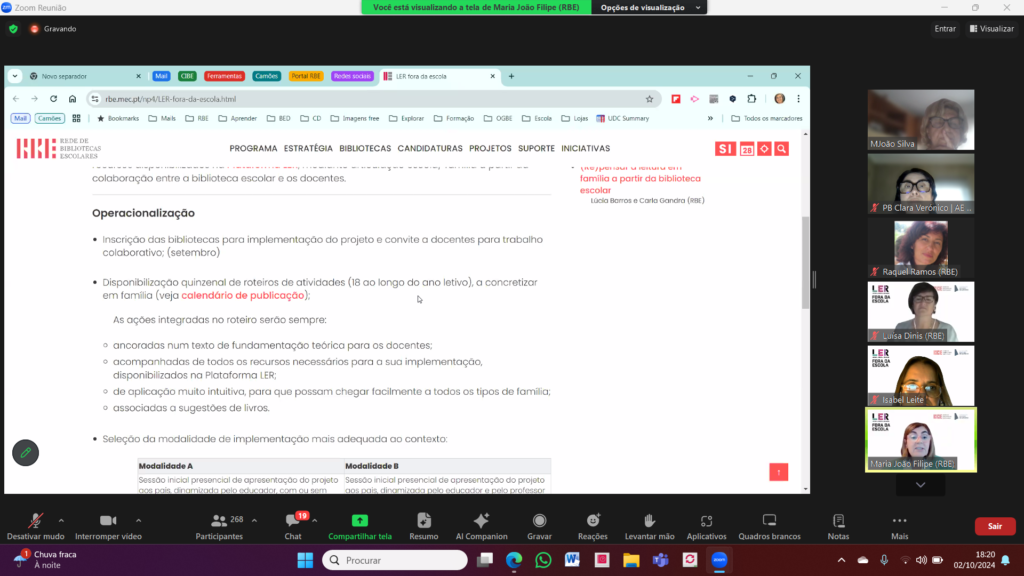The image size is (1024, 576).
Task: Expand more participant videos with down chevron
Action: 920,485
